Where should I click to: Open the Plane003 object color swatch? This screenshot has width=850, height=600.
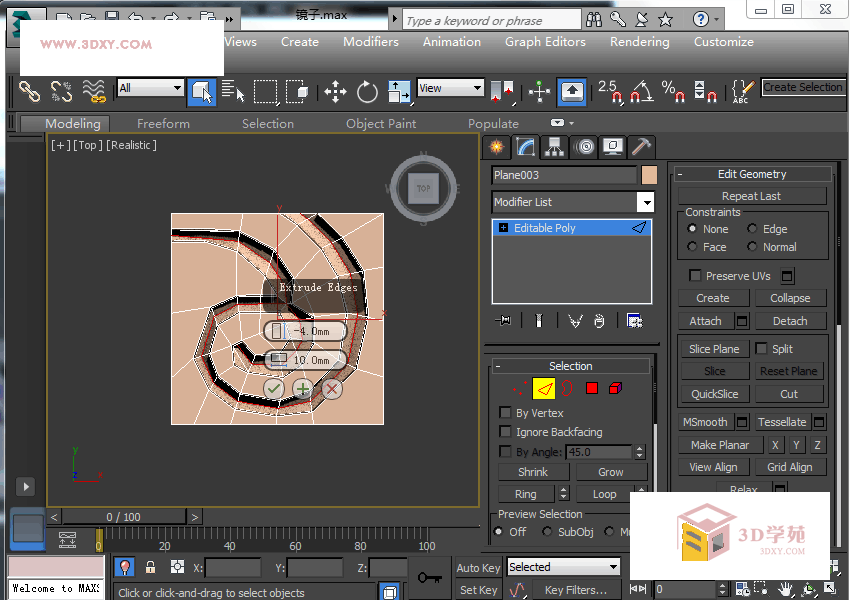click(649, 175)
